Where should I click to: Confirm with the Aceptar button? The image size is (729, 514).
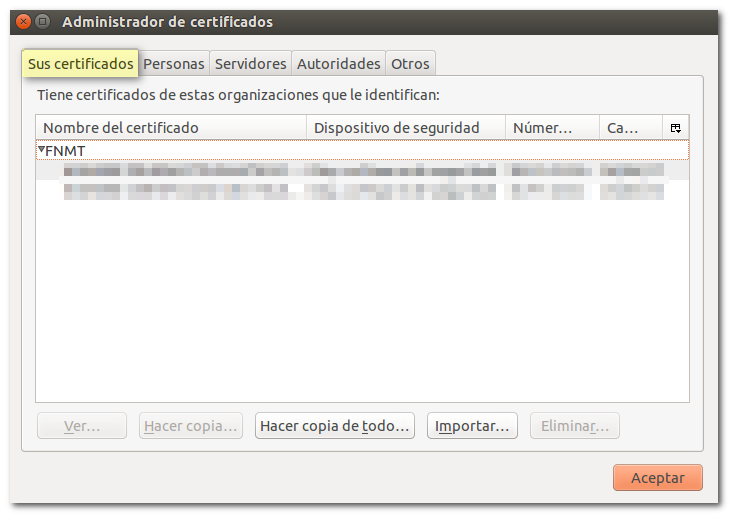point(658,478)
